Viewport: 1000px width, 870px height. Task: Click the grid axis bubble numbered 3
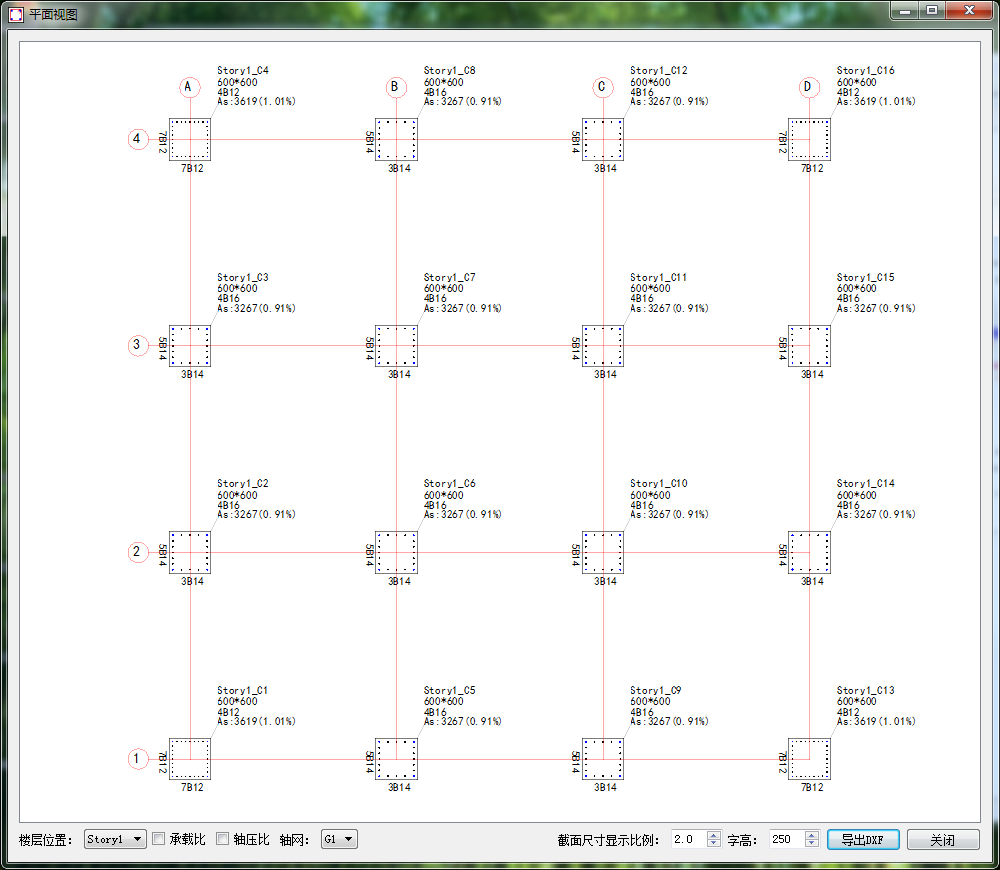click(137, 346)
